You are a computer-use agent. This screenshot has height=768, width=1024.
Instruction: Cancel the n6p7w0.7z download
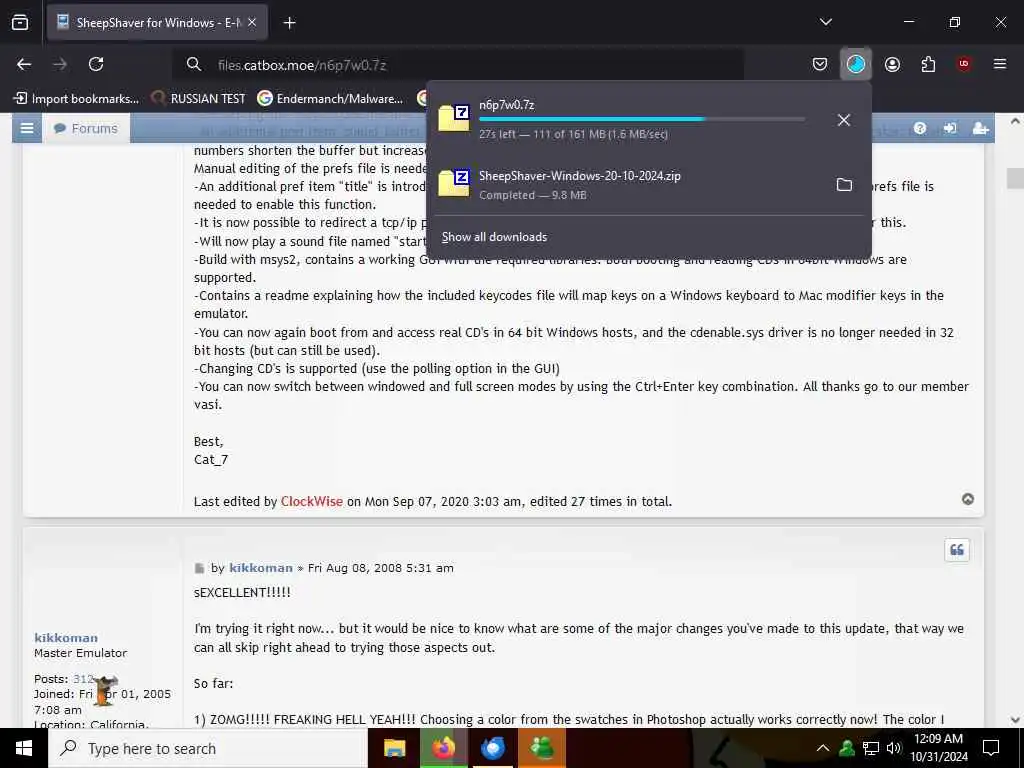[844, 120]
